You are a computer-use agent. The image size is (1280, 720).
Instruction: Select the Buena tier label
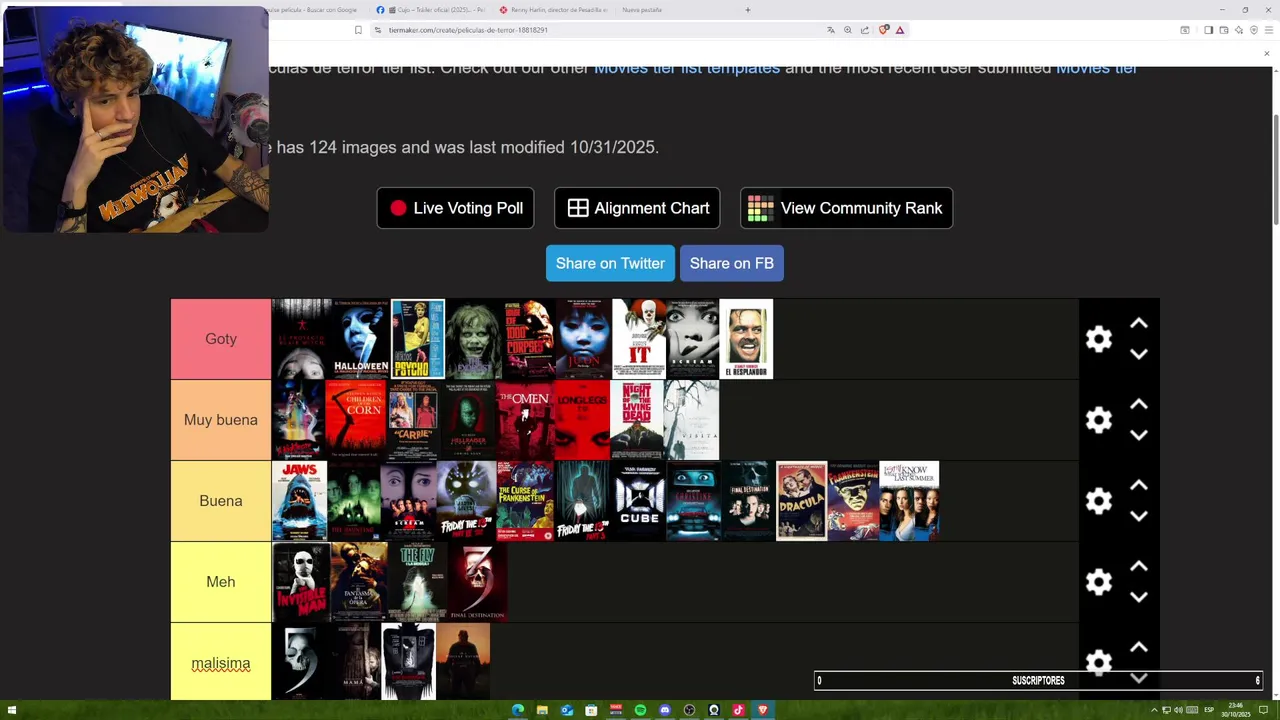[x=221, y=501]
